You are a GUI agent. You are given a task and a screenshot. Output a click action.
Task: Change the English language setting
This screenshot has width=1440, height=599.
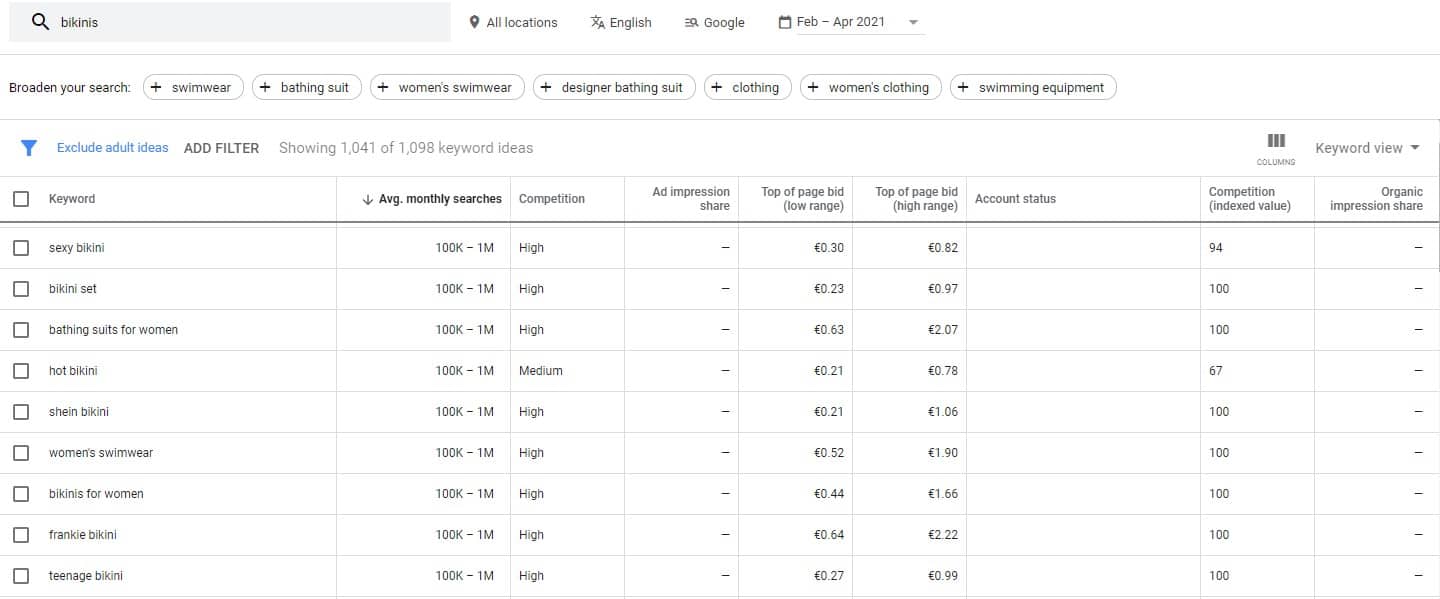[x=621, y=22]
